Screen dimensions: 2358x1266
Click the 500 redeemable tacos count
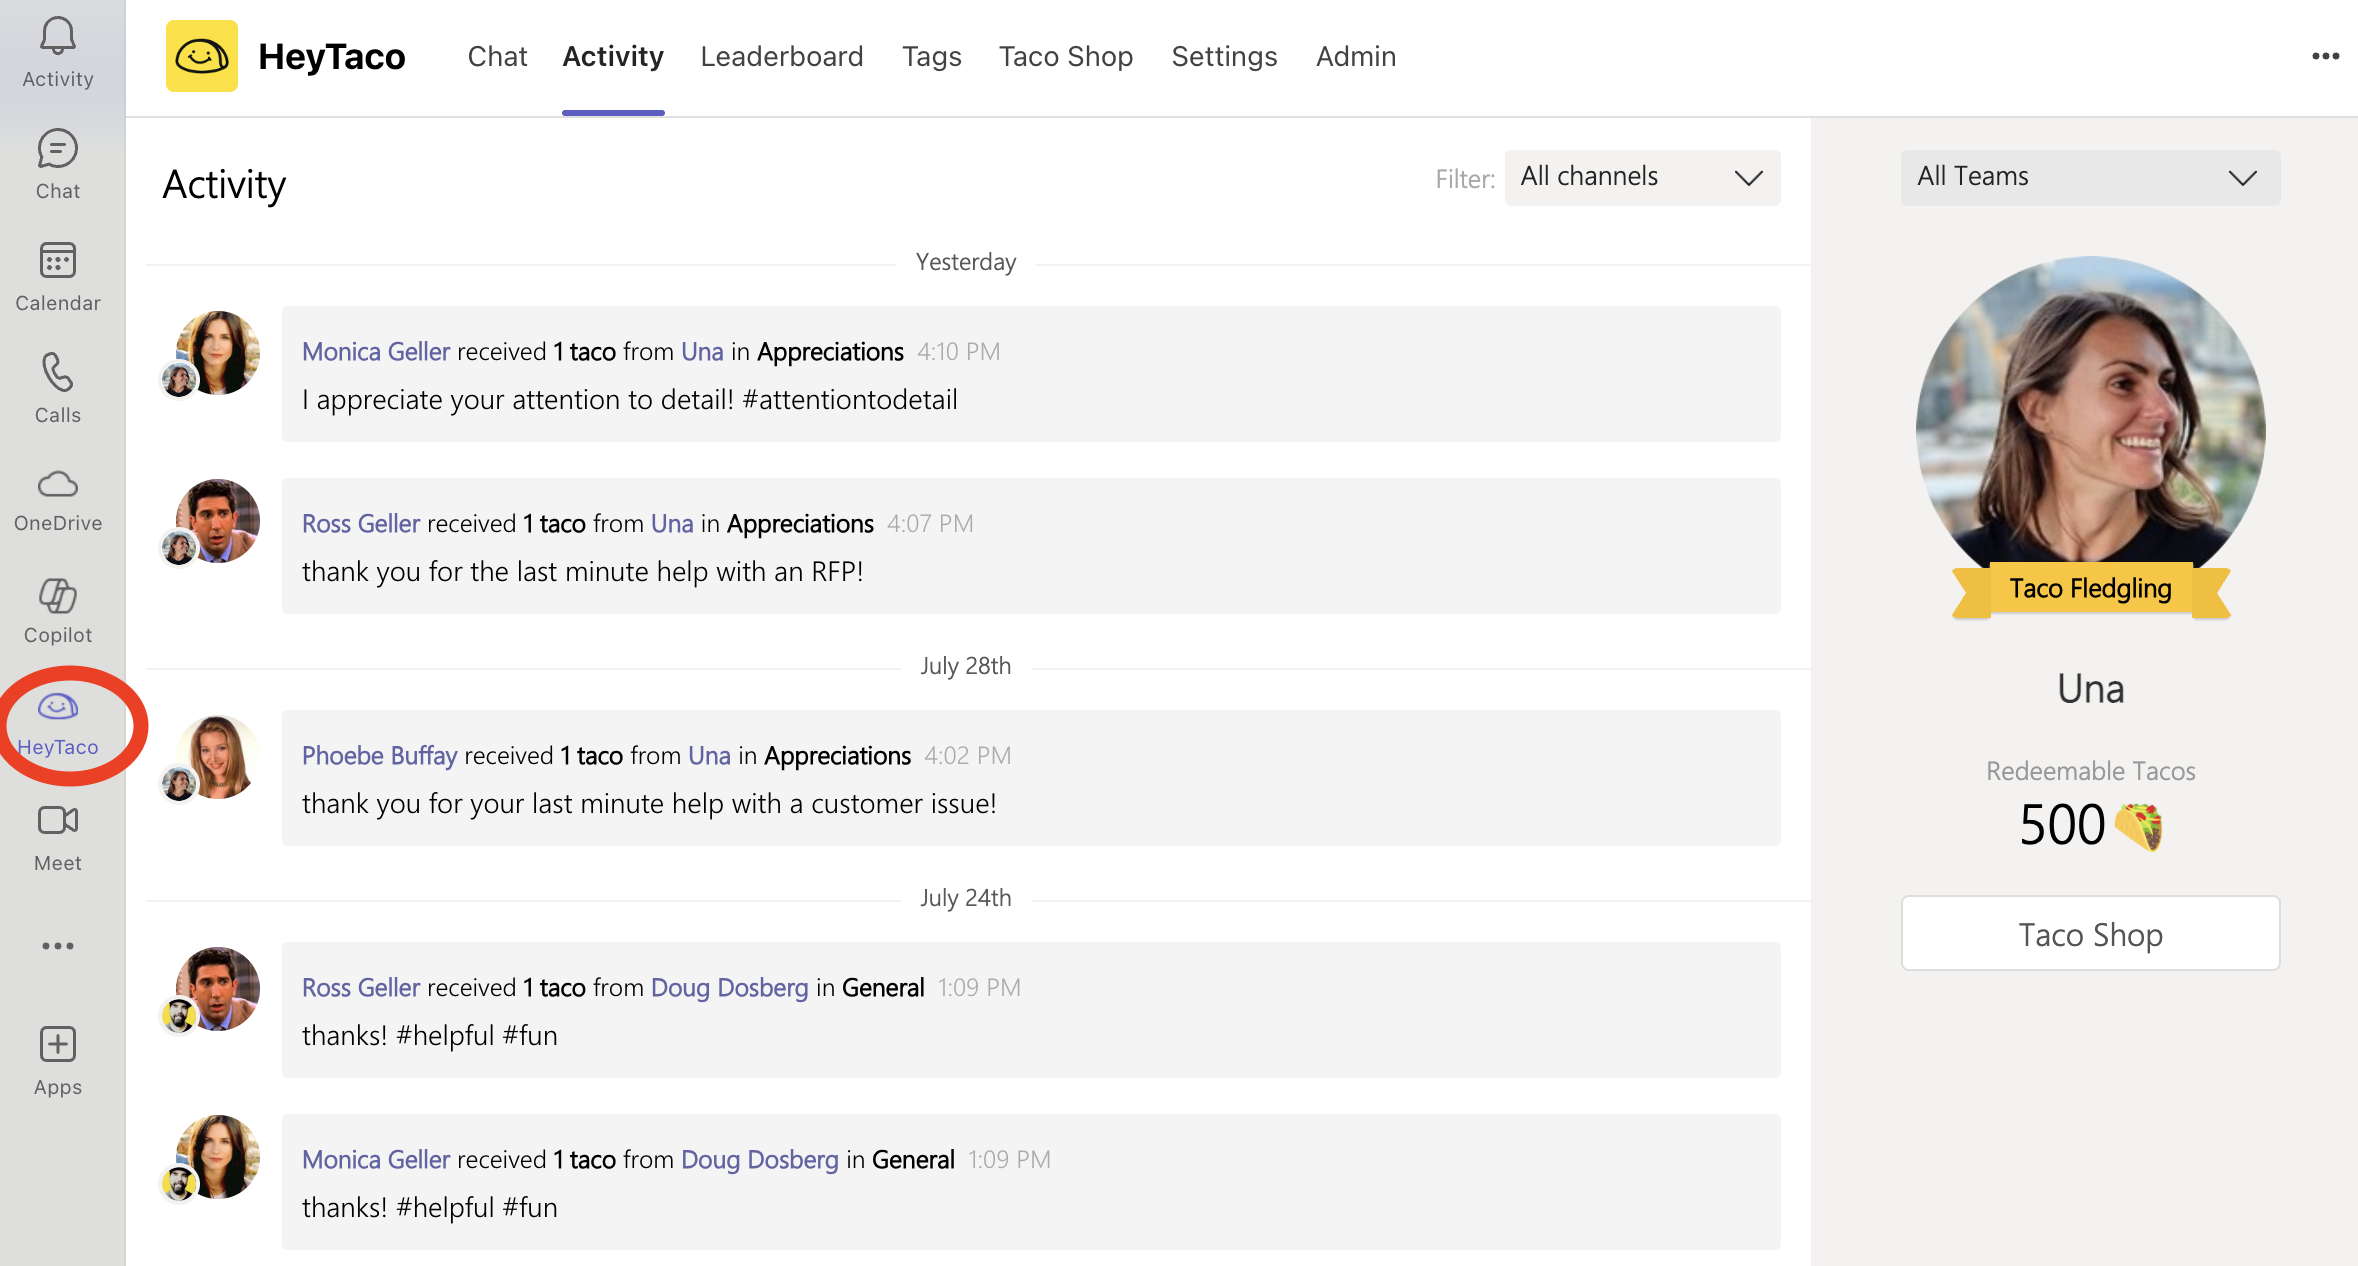click(x=2062, y=826)
